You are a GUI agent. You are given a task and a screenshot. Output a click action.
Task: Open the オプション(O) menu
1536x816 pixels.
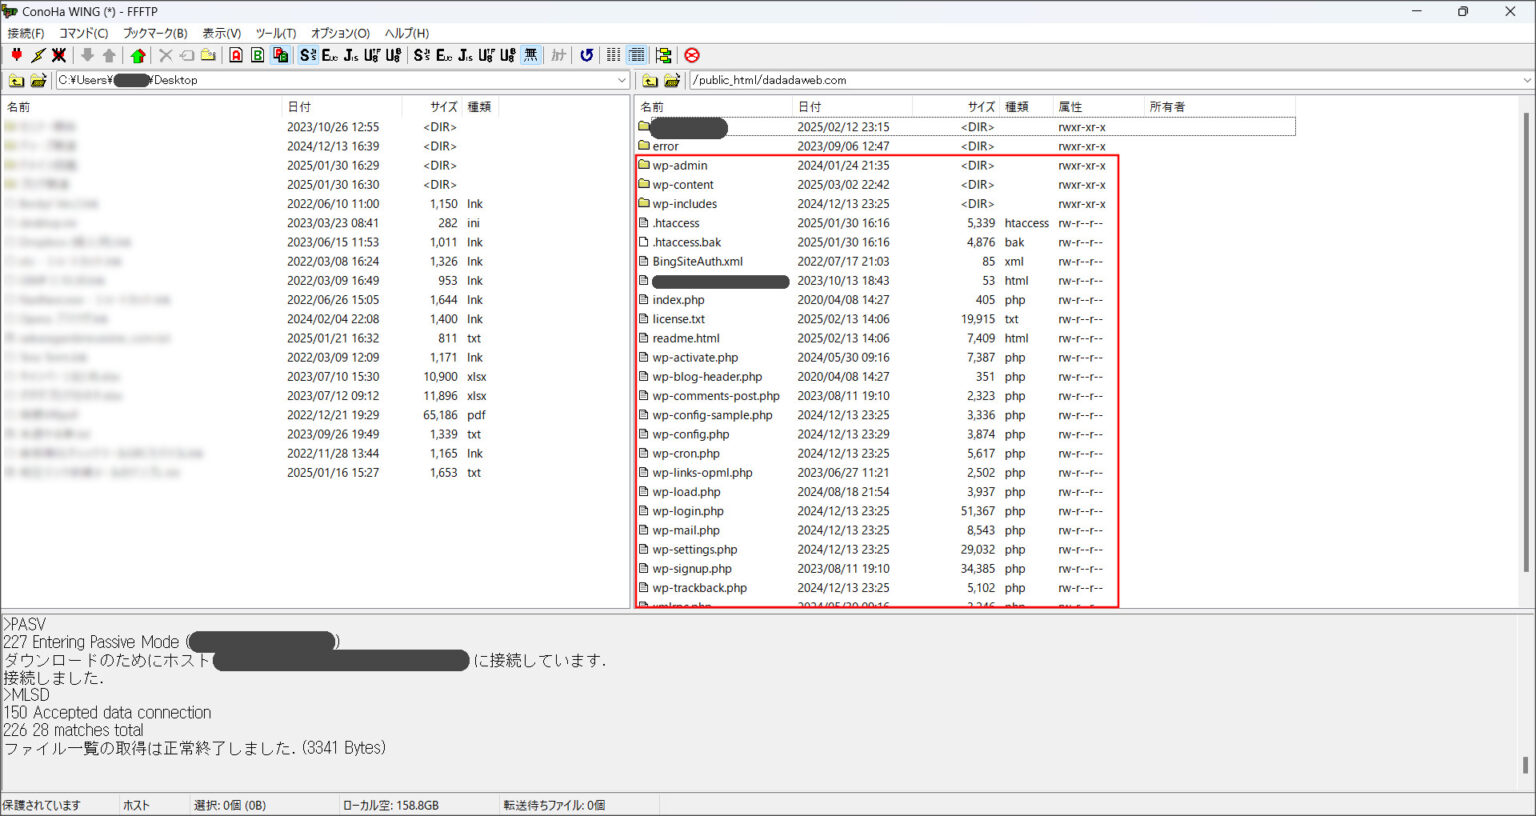click(340, 33)
